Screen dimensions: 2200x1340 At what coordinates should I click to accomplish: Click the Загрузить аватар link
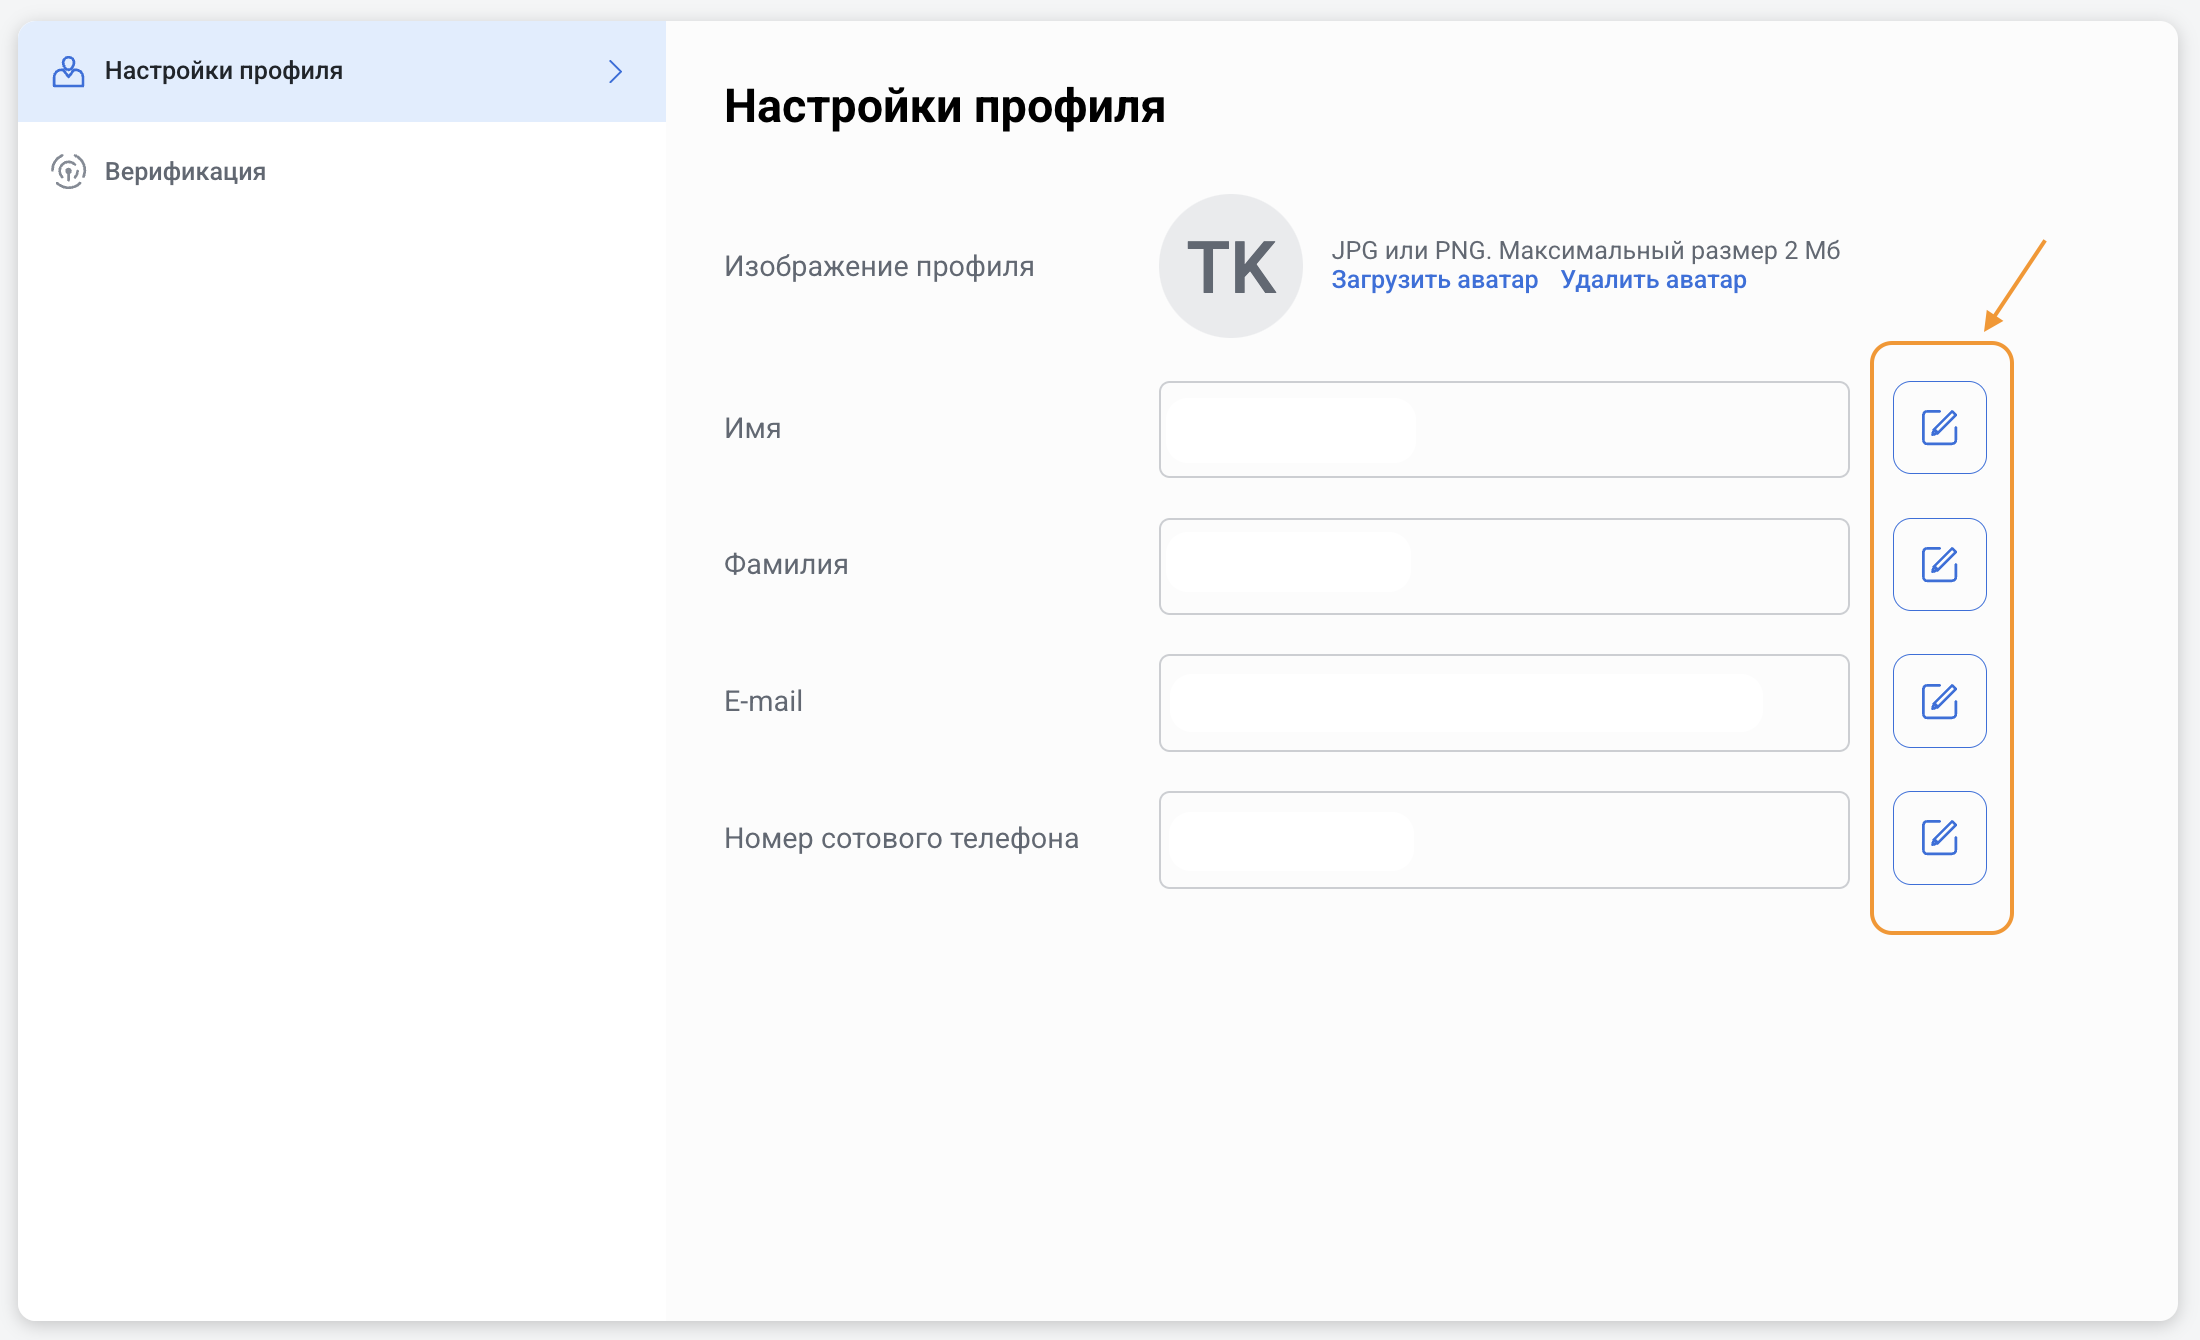(x=1434, y=280)
